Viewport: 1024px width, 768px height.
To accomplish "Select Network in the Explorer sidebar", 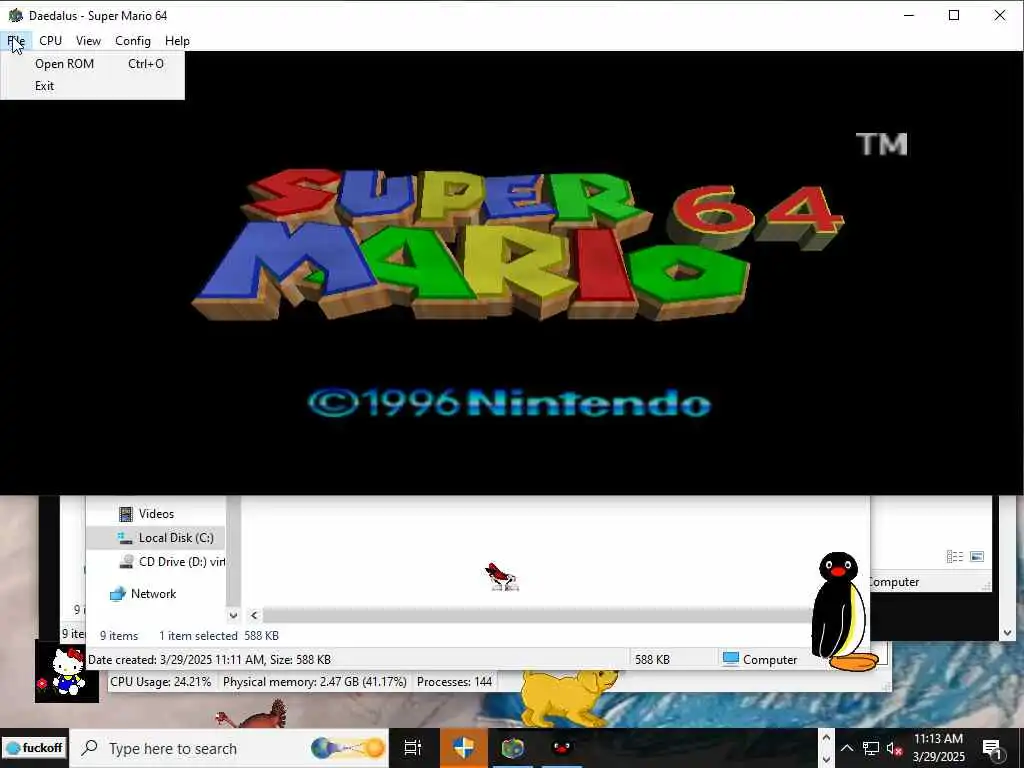I will 153,594.
